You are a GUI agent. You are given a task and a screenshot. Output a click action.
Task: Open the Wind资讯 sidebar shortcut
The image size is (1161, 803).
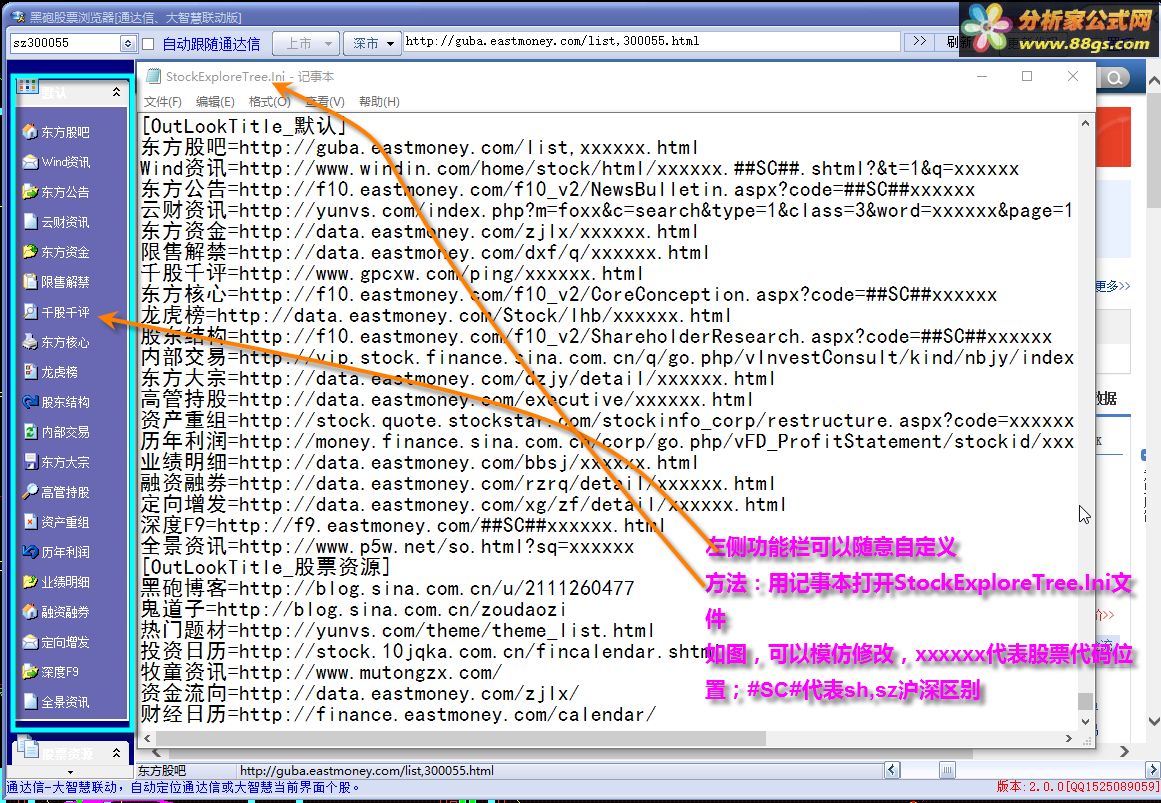tap(56, 161)
